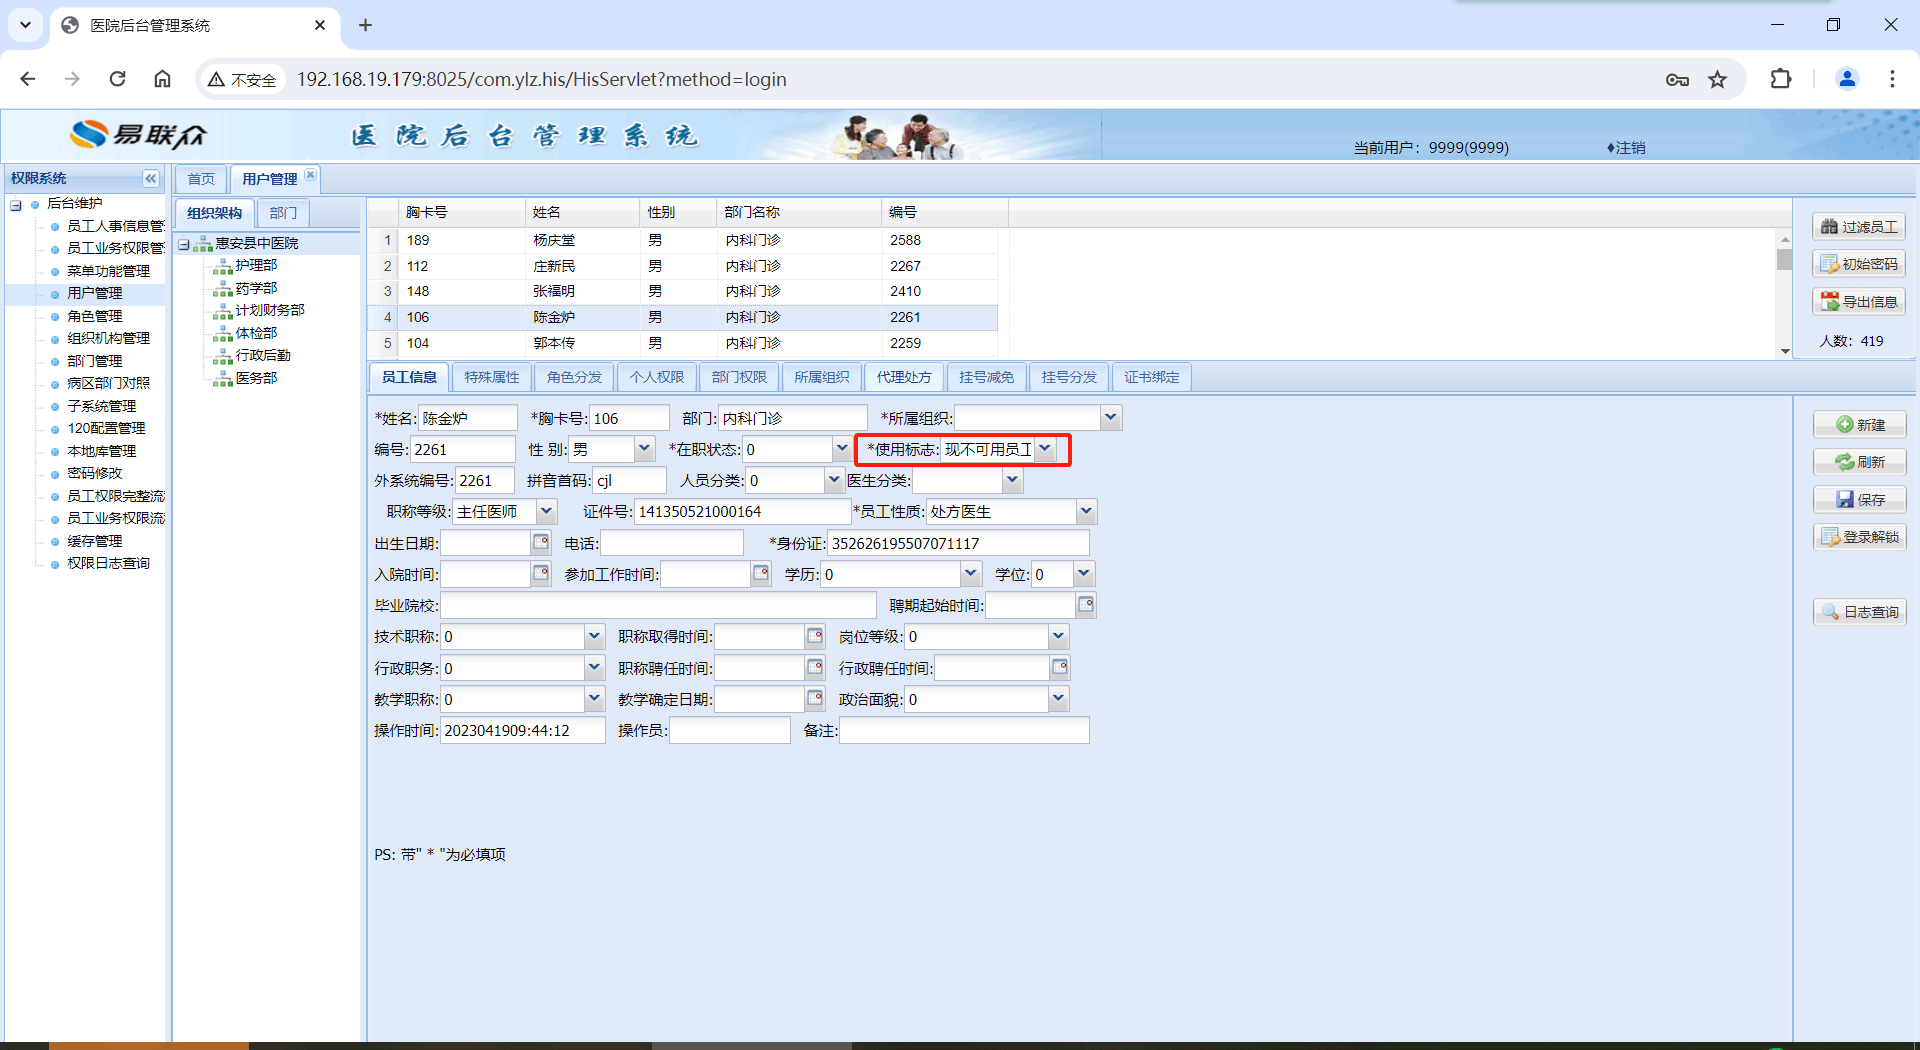
Task: Collapse the 惠安县中医院 tree node
Action: click(x=184, y=244)
